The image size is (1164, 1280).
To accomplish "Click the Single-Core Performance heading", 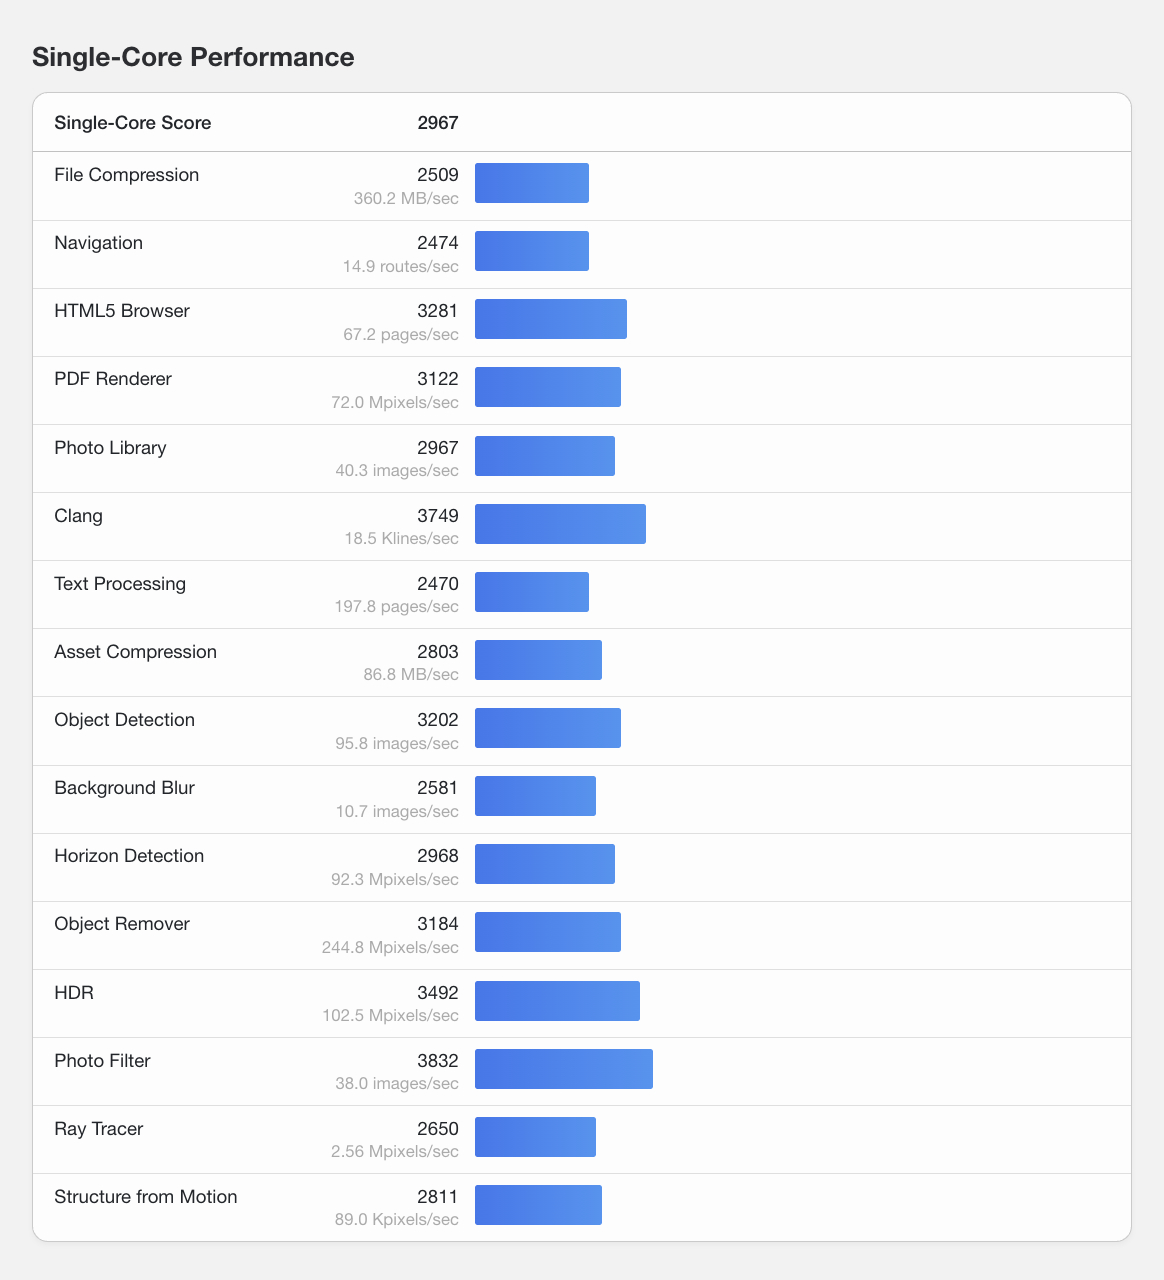I will click(193, 57).
